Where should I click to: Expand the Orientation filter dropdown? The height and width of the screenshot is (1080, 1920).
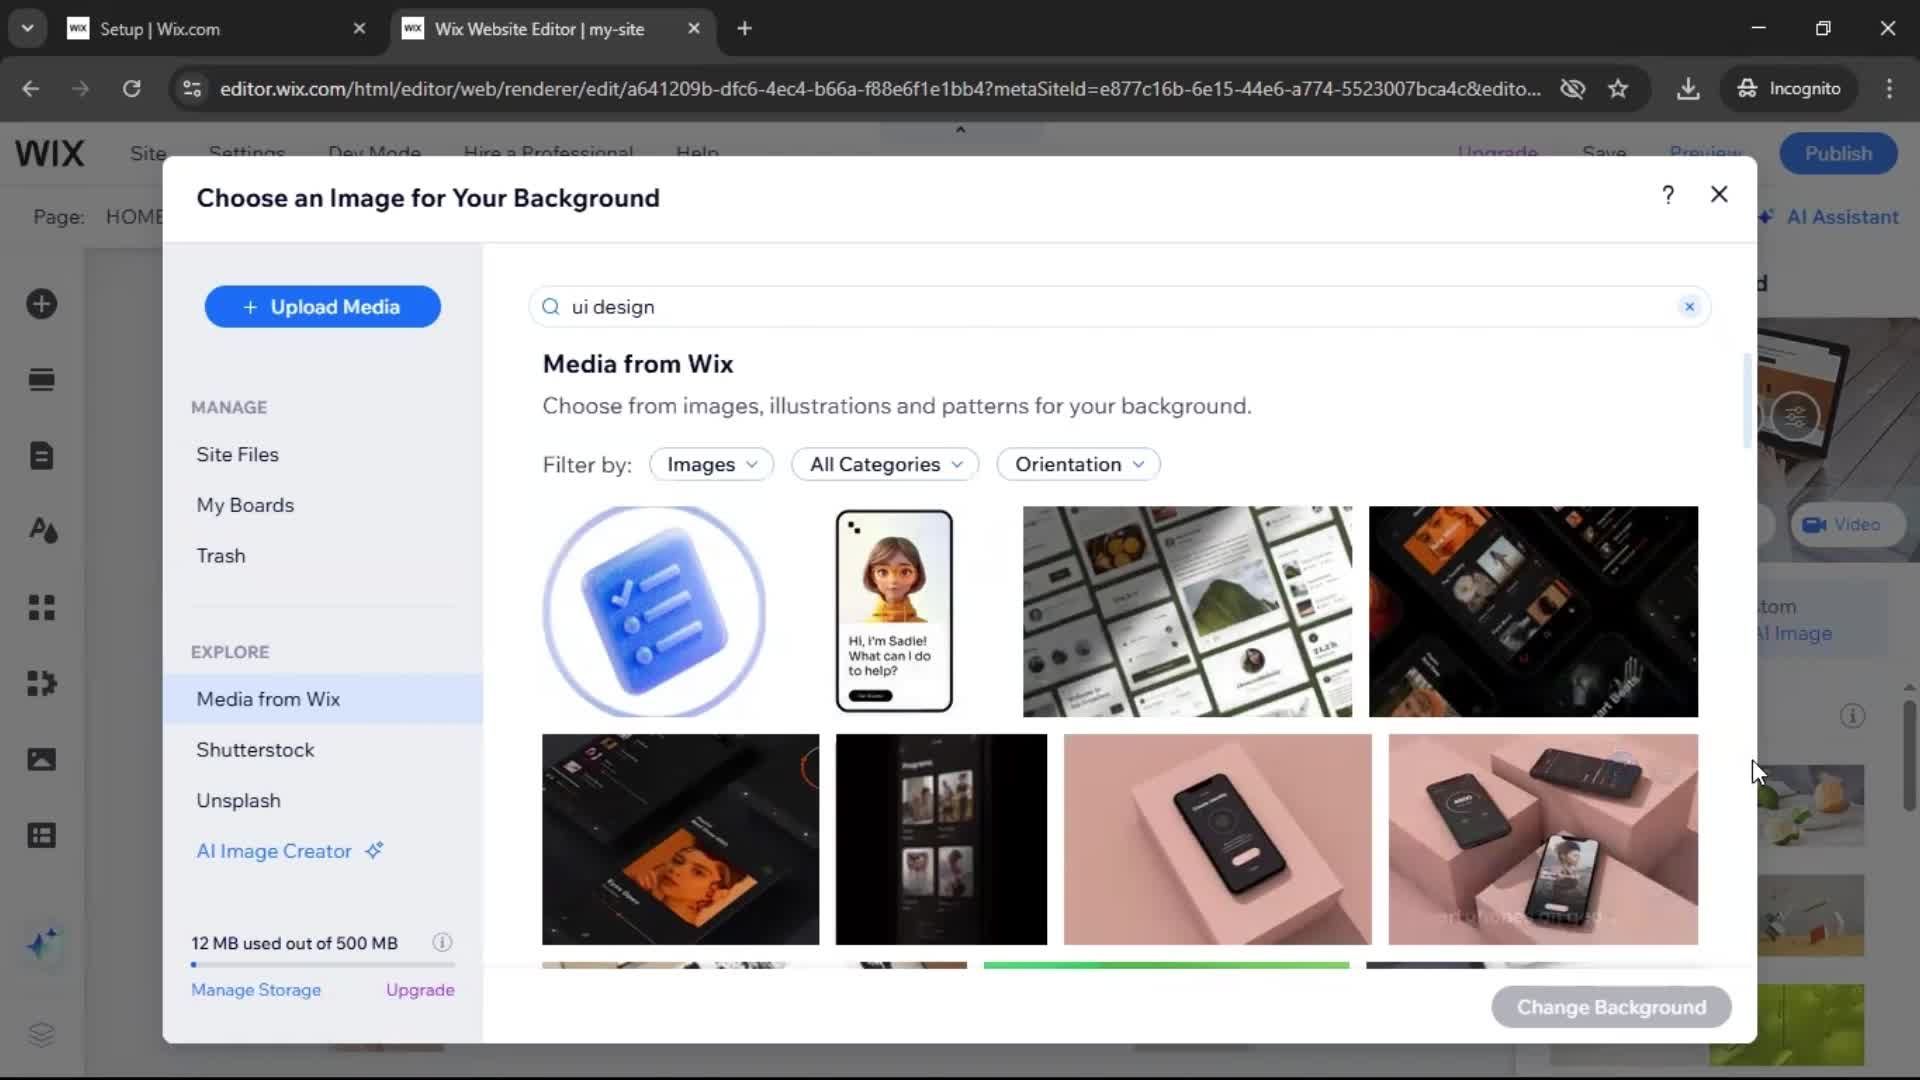click(1078, 464)
